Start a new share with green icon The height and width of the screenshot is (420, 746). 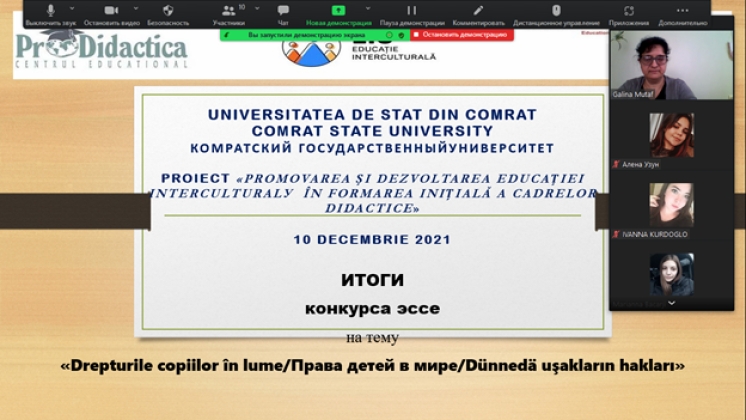click(x=338, y=11)
